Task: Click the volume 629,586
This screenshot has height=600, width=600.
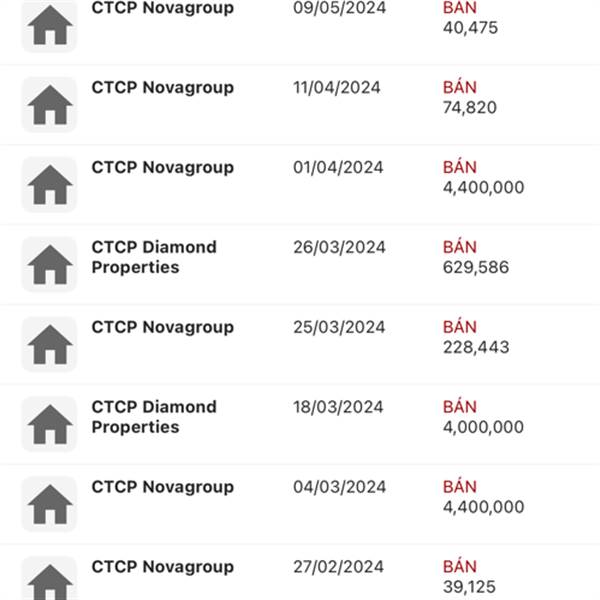Action: (x=476, y=267)
